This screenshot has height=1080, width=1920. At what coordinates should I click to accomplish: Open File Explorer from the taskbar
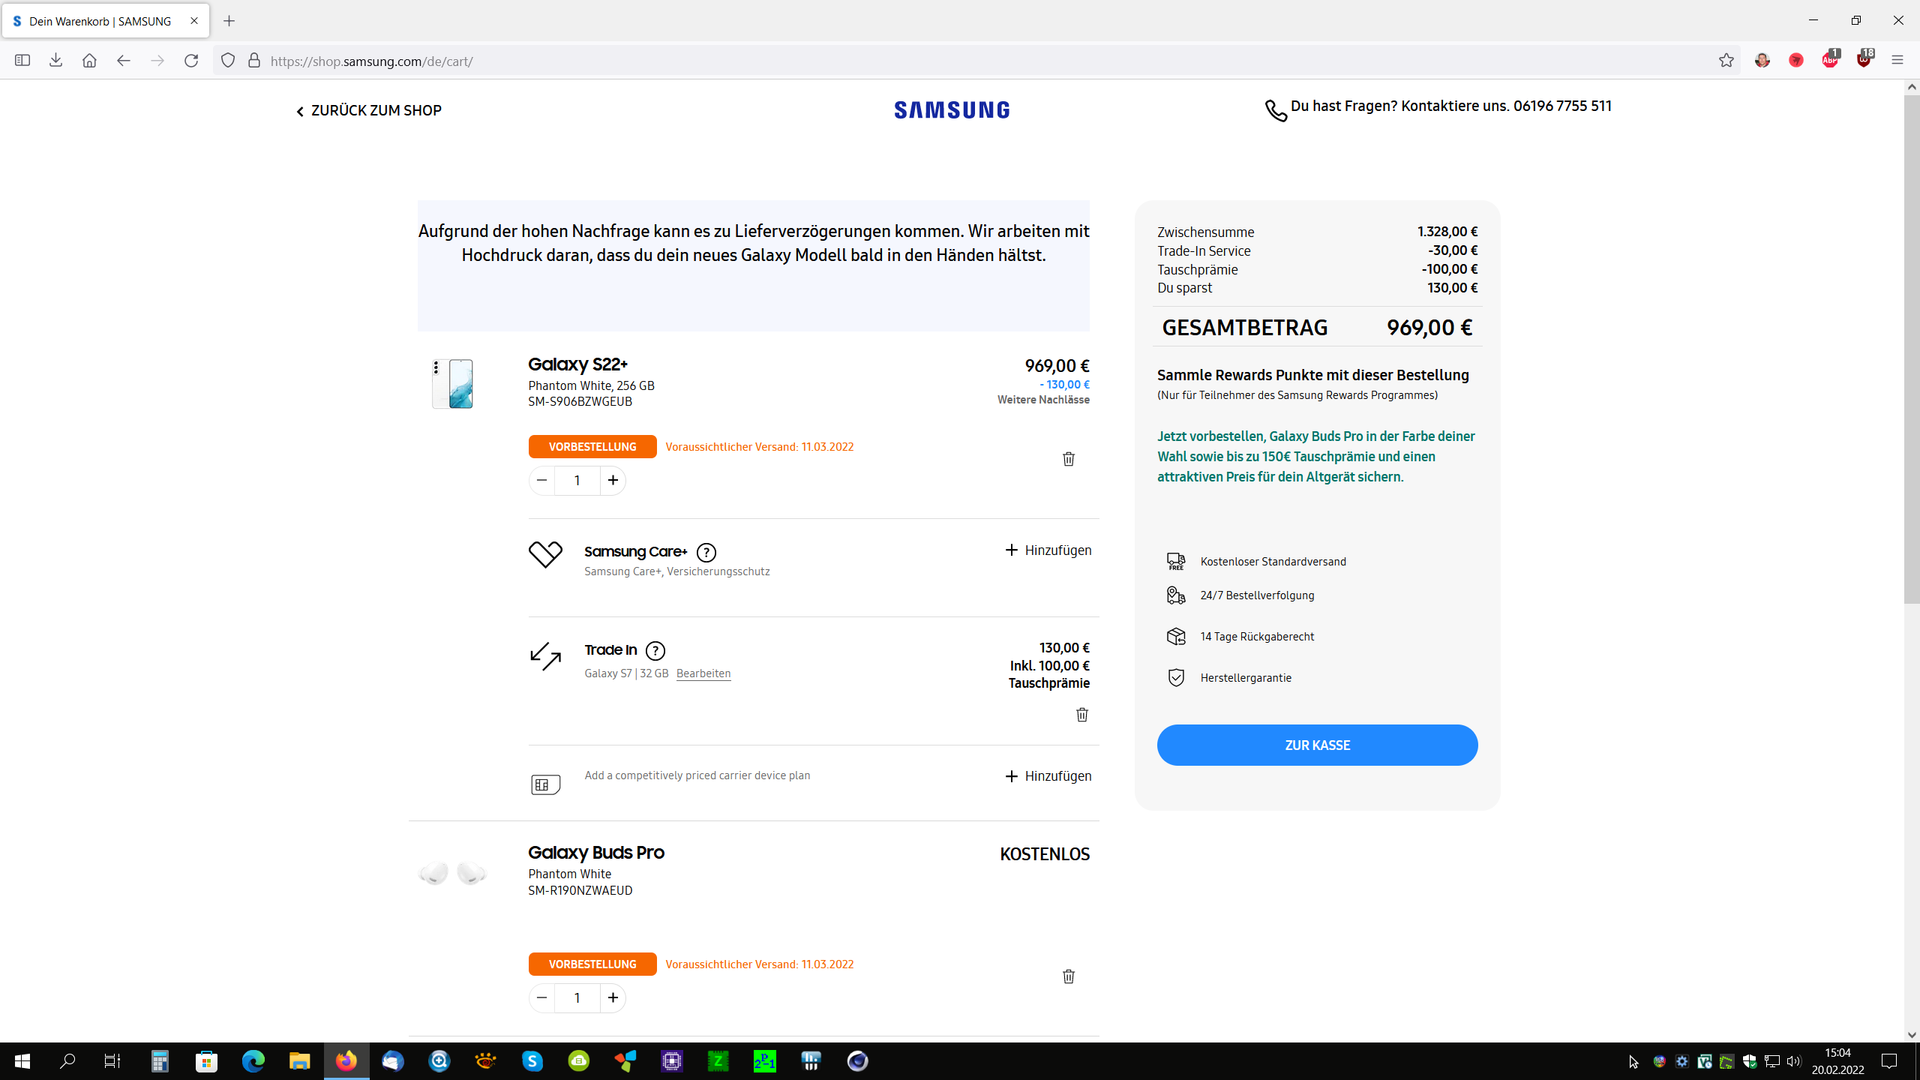[x=299, y=1061]
